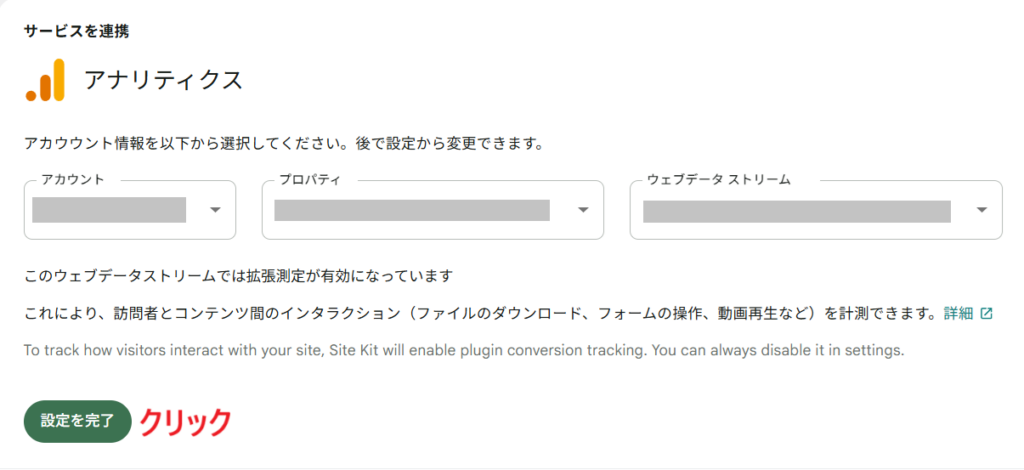Screen dimensions: 1024x470
Task: Expand the プロパティ dropdown arrow
Action: point(583,210)
